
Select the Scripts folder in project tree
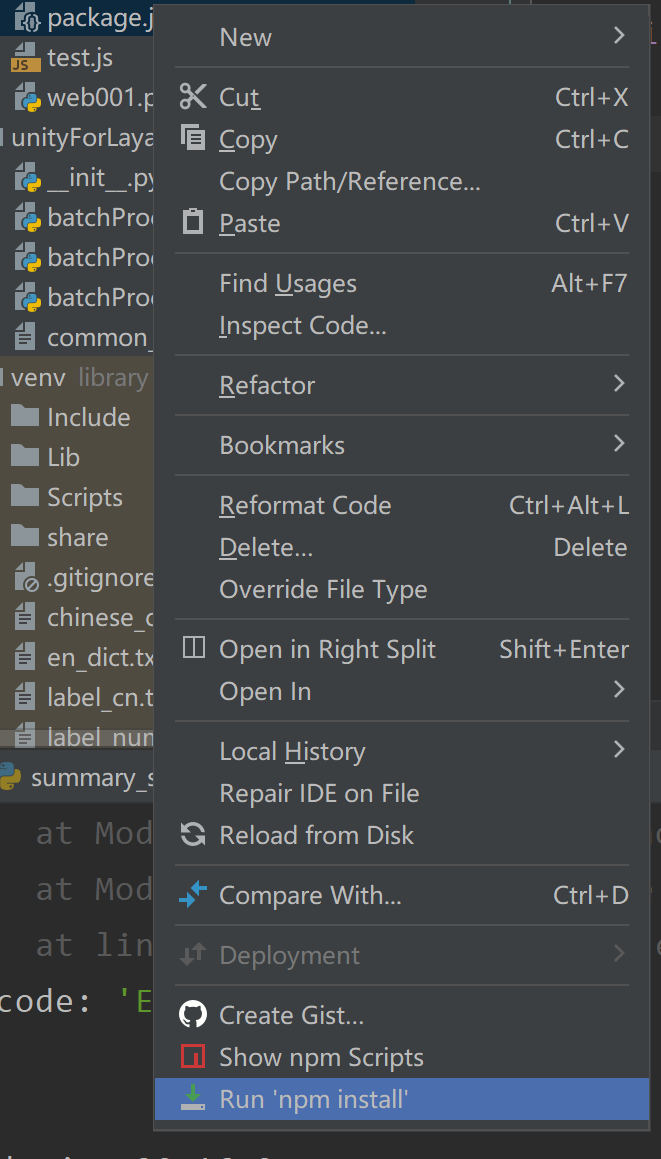84,497
